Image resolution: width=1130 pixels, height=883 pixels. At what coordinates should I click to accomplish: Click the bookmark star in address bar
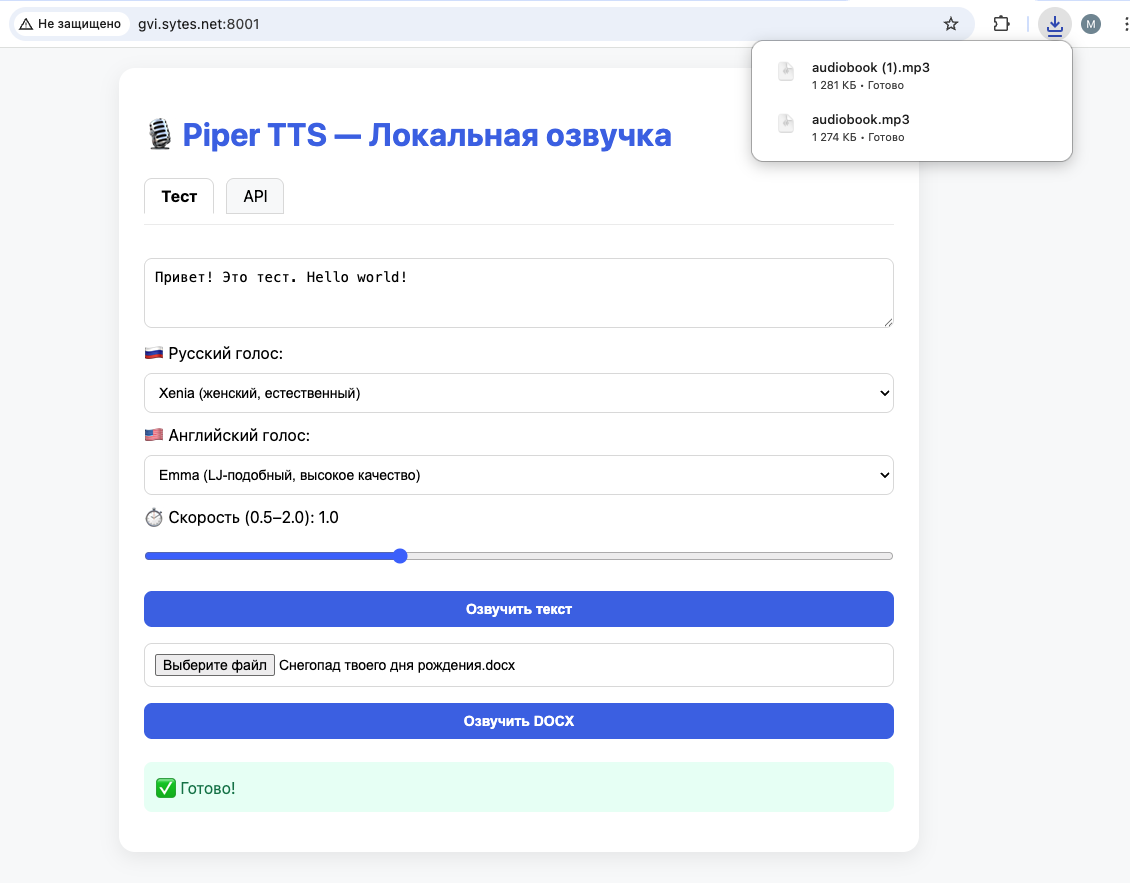(950, 23)
